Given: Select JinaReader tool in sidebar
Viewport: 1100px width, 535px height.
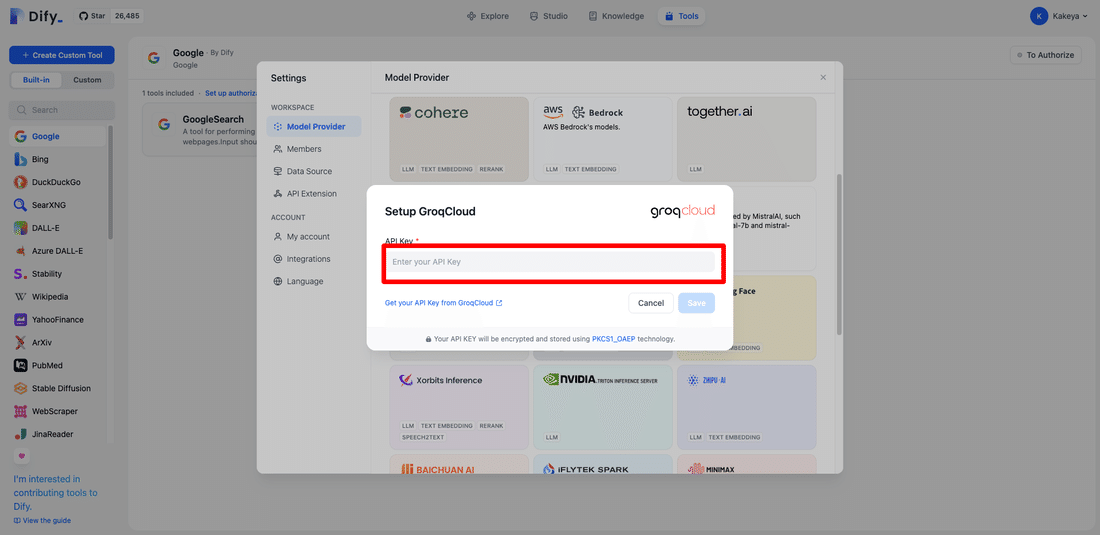Looking at the screenshot, I should [58, 435].
